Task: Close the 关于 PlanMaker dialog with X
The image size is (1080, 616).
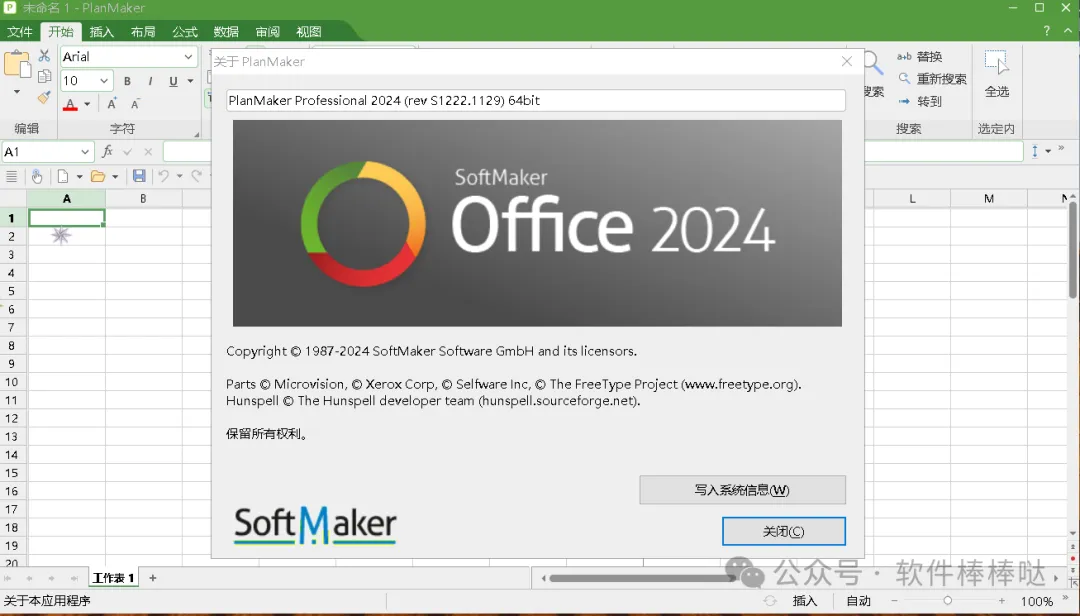Action: (x=847, y=61)
